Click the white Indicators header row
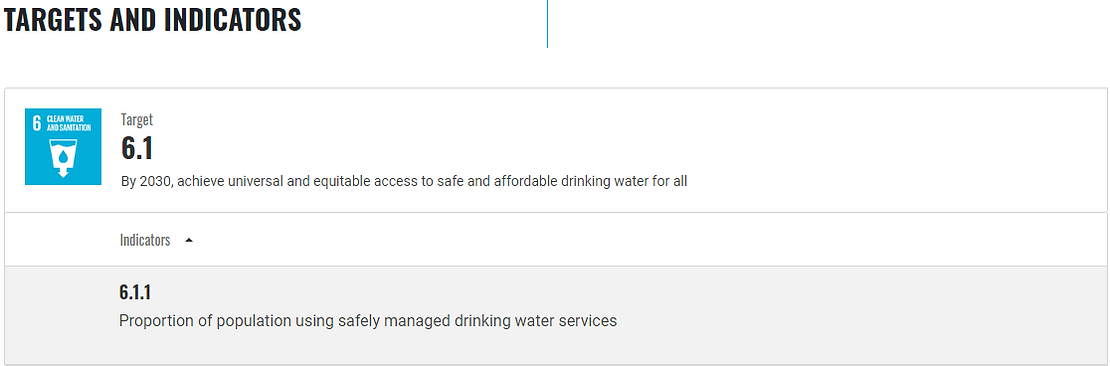Viewport: 1110px width, 366px height. (x=556, y=240)
